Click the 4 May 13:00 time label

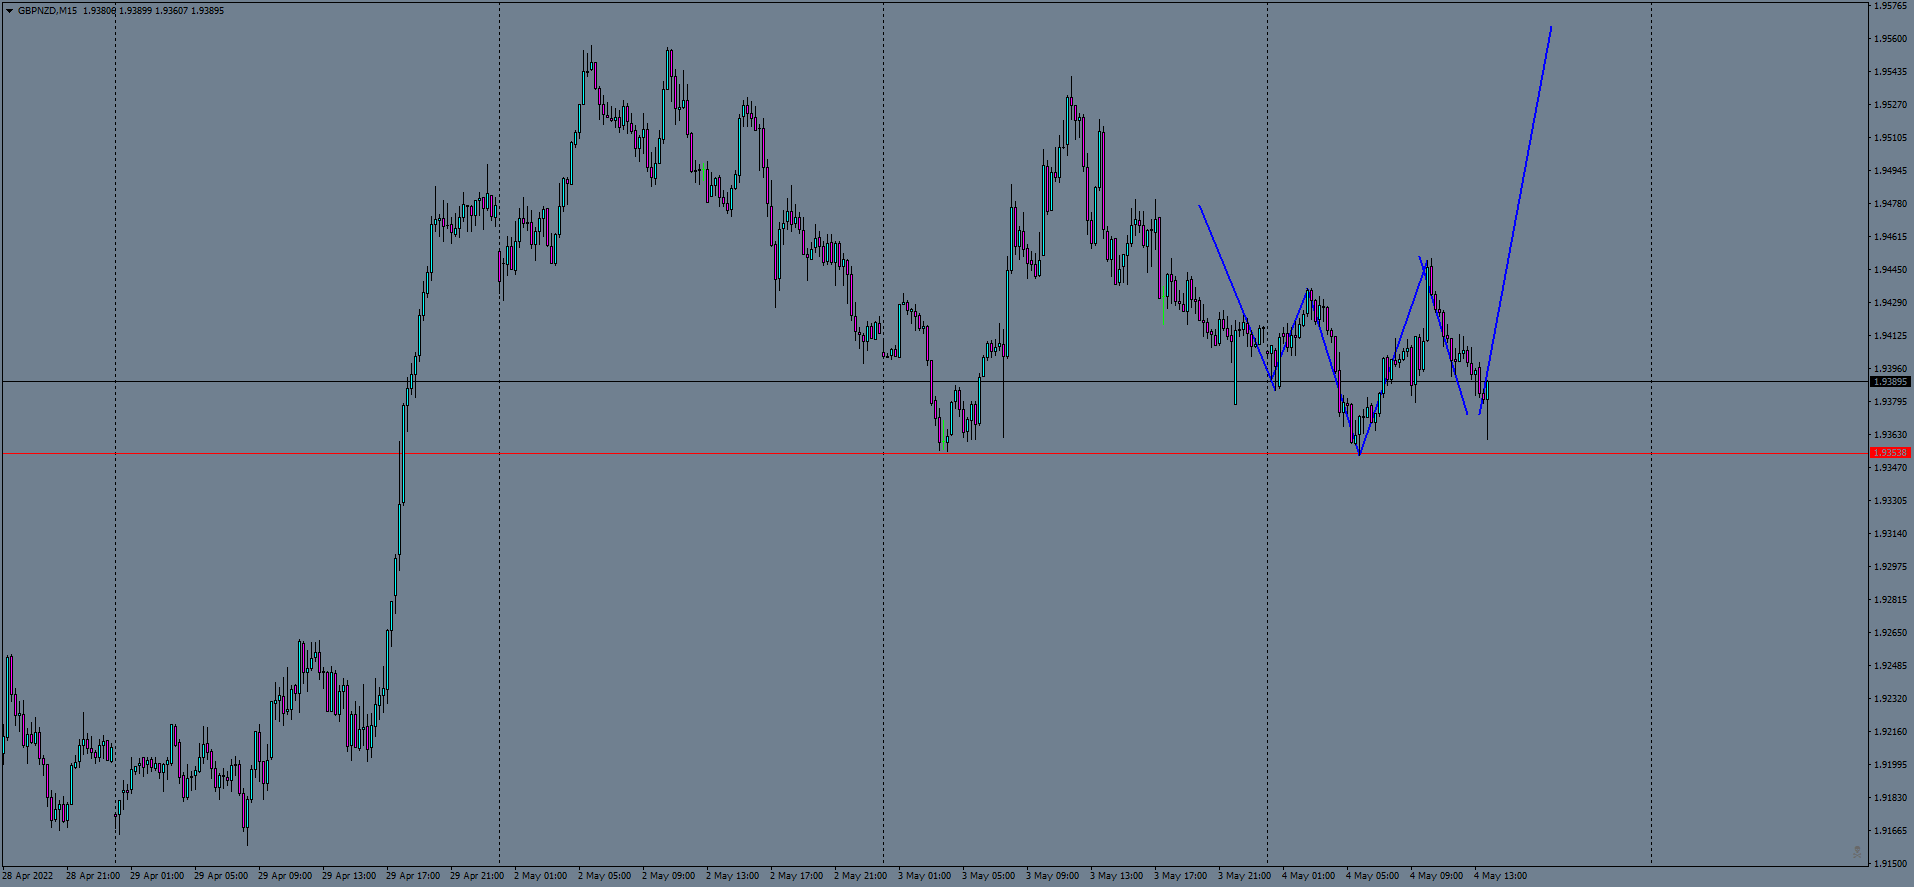(1500, 876)
